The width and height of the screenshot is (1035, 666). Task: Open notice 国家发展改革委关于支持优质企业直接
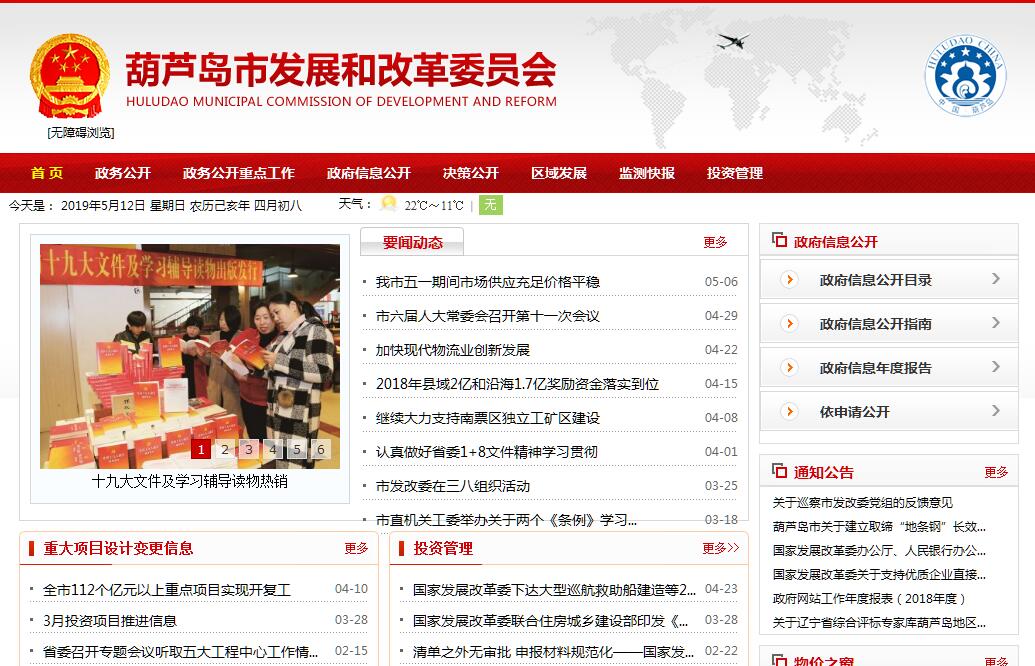click(x=879, y=574)
